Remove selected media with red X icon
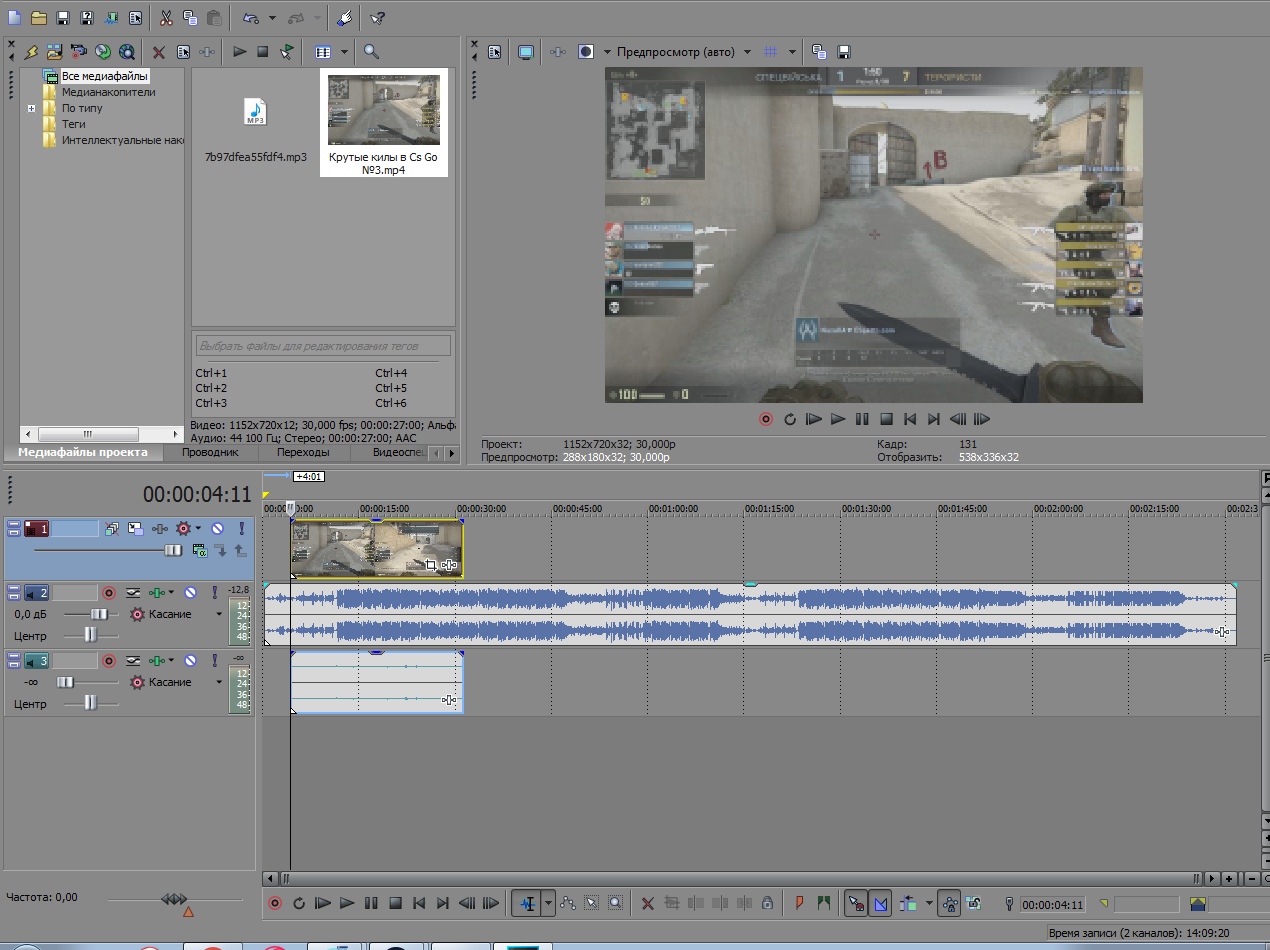 (159, 52)
